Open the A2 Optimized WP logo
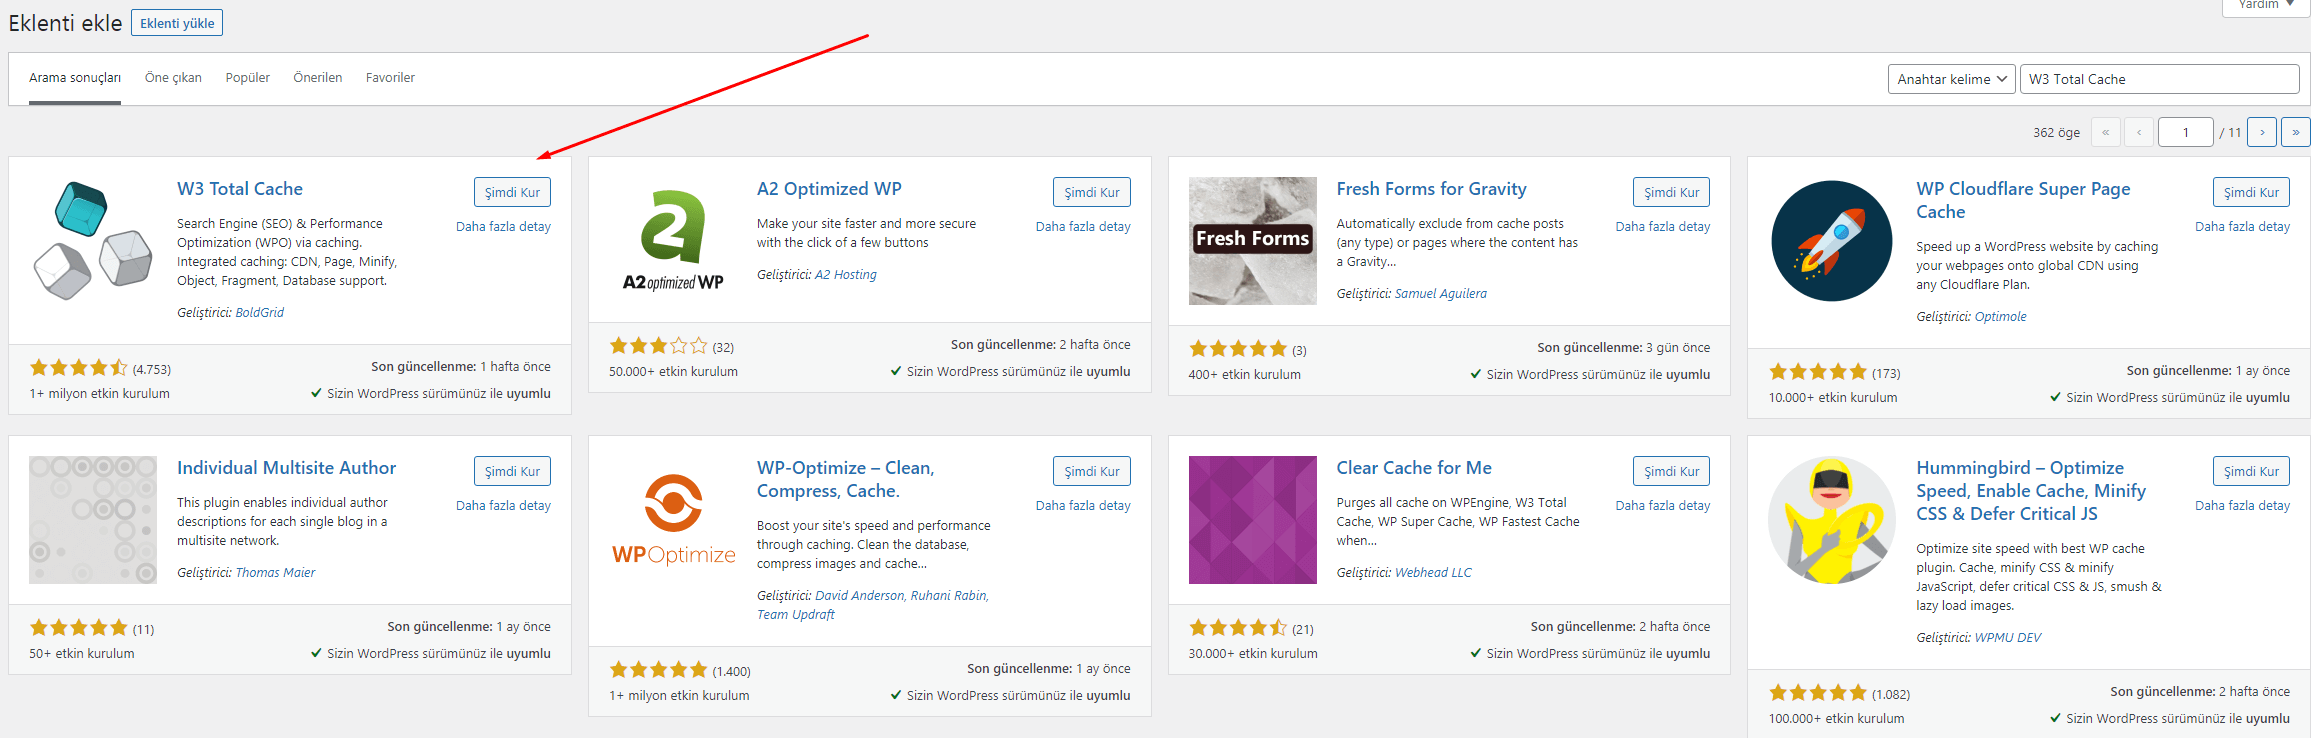The image size is (2311, 738). click(673, 241)
